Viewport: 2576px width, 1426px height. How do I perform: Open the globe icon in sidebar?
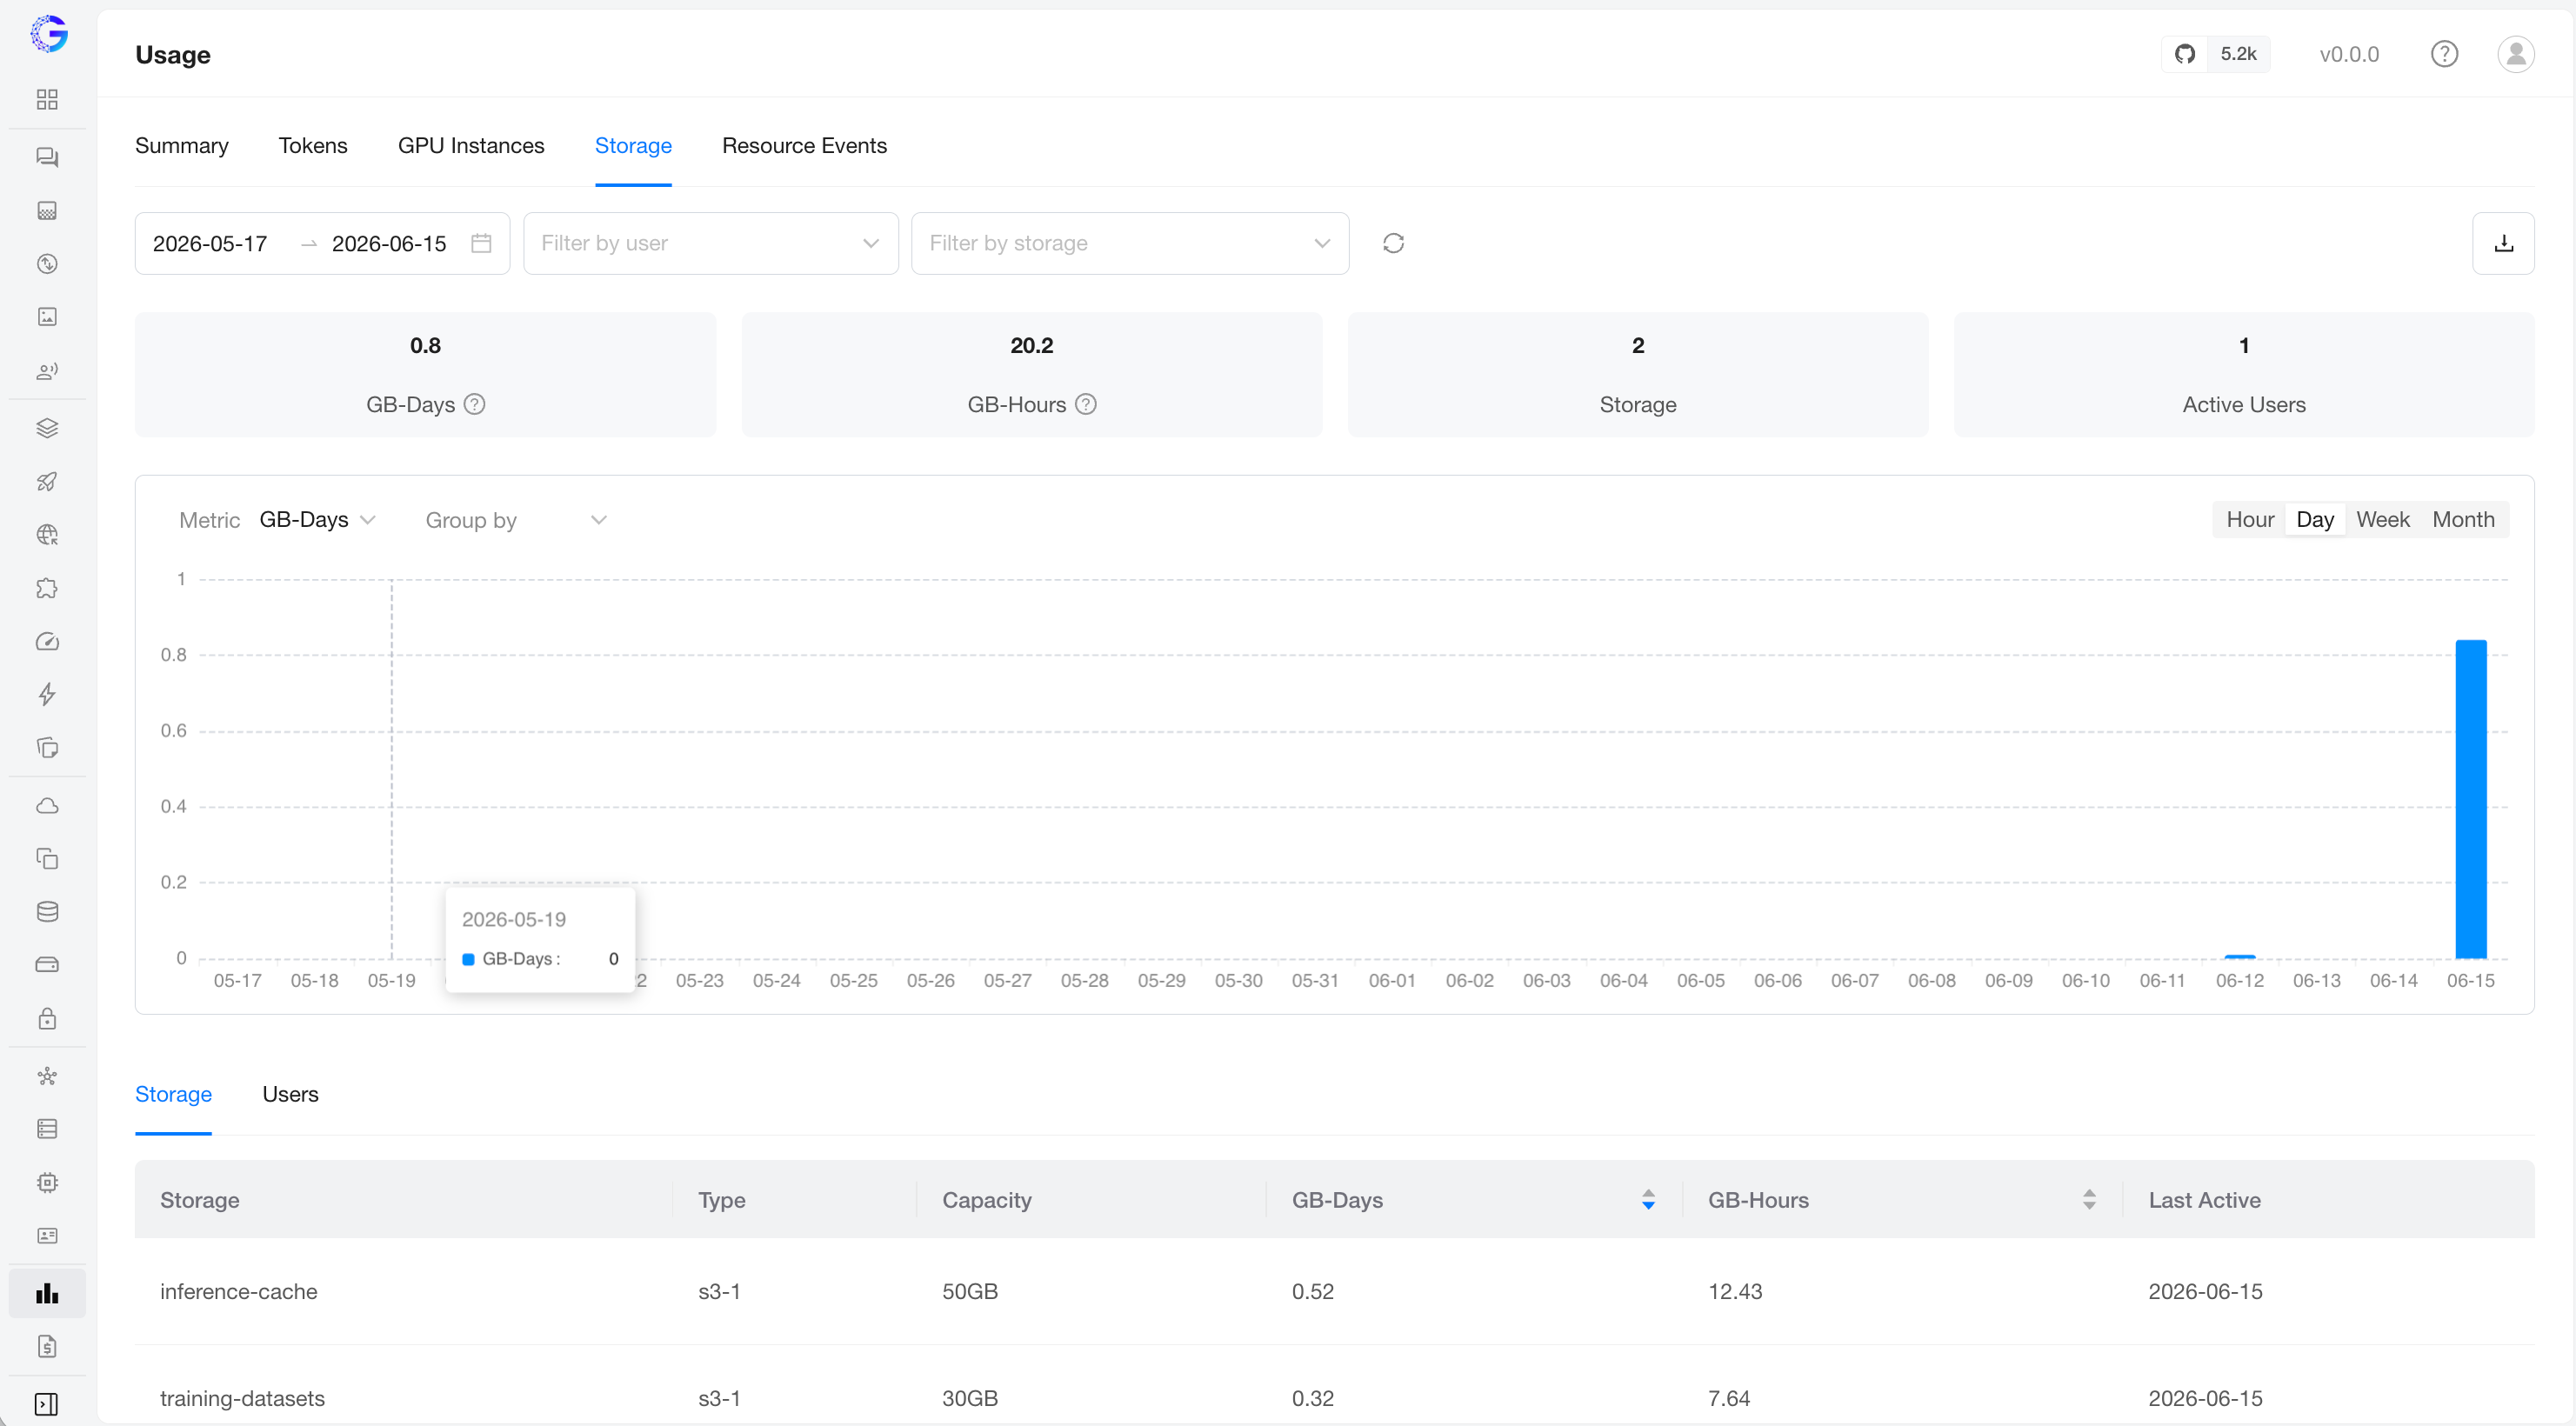pyautogui.click(x=47, y=535)
